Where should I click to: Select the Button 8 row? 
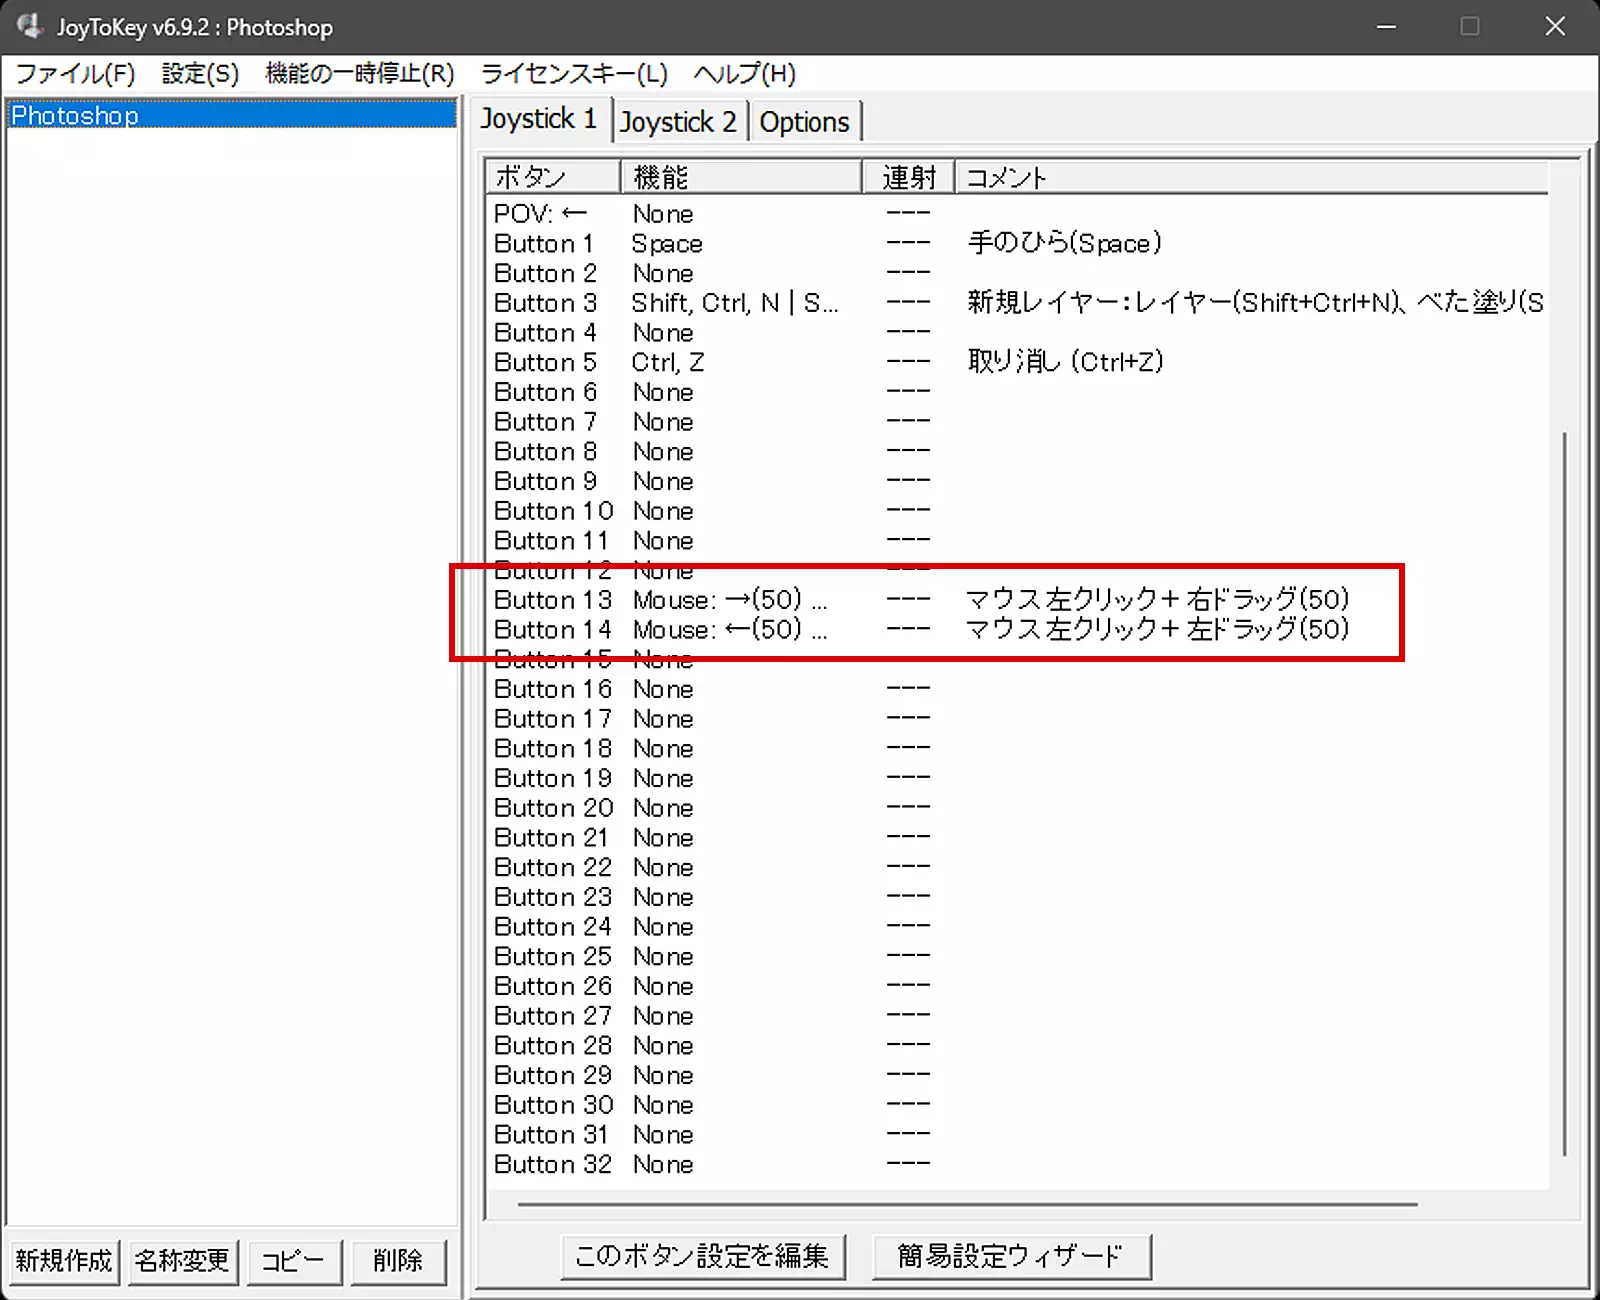click(1017, 452)
